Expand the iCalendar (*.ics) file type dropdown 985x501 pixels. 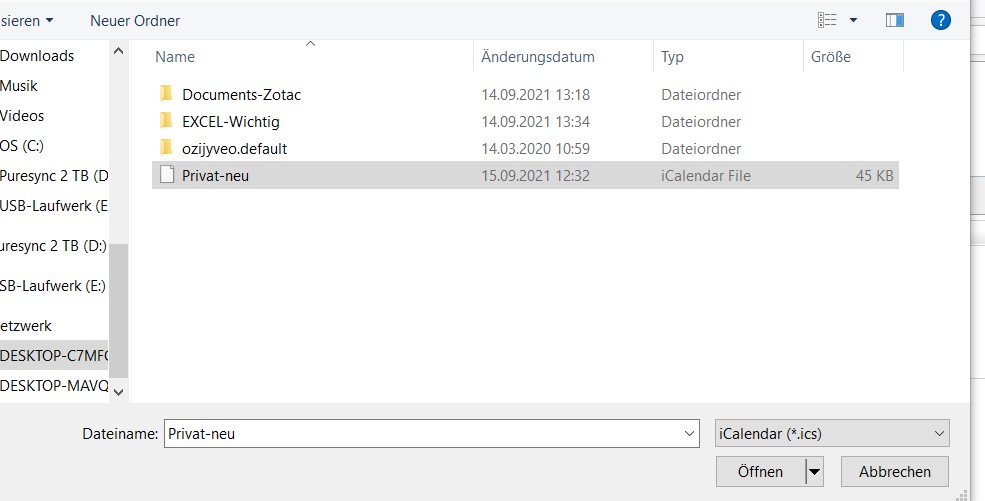pyautogui.click(x=832, y=433)
